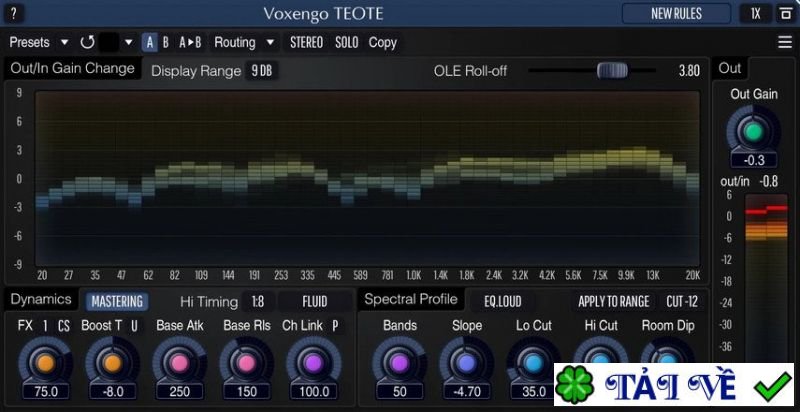Click the Out Gain value -0.3

(x=754, y=160)
